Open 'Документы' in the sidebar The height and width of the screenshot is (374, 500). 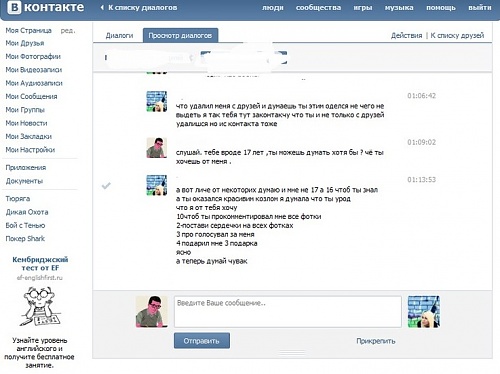[24, 181]
